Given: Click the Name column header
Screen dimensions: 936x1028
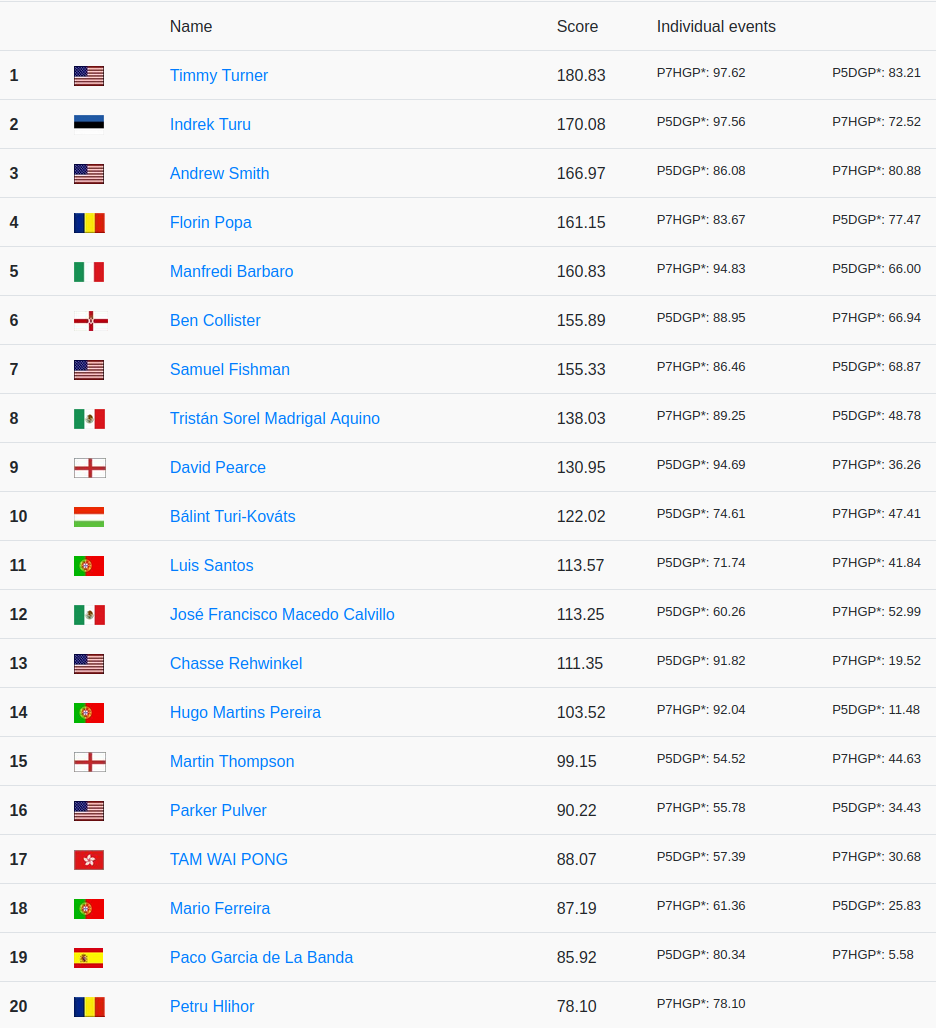Looking at the screenshot, I should pyautogui.click(x=191, y=26).
